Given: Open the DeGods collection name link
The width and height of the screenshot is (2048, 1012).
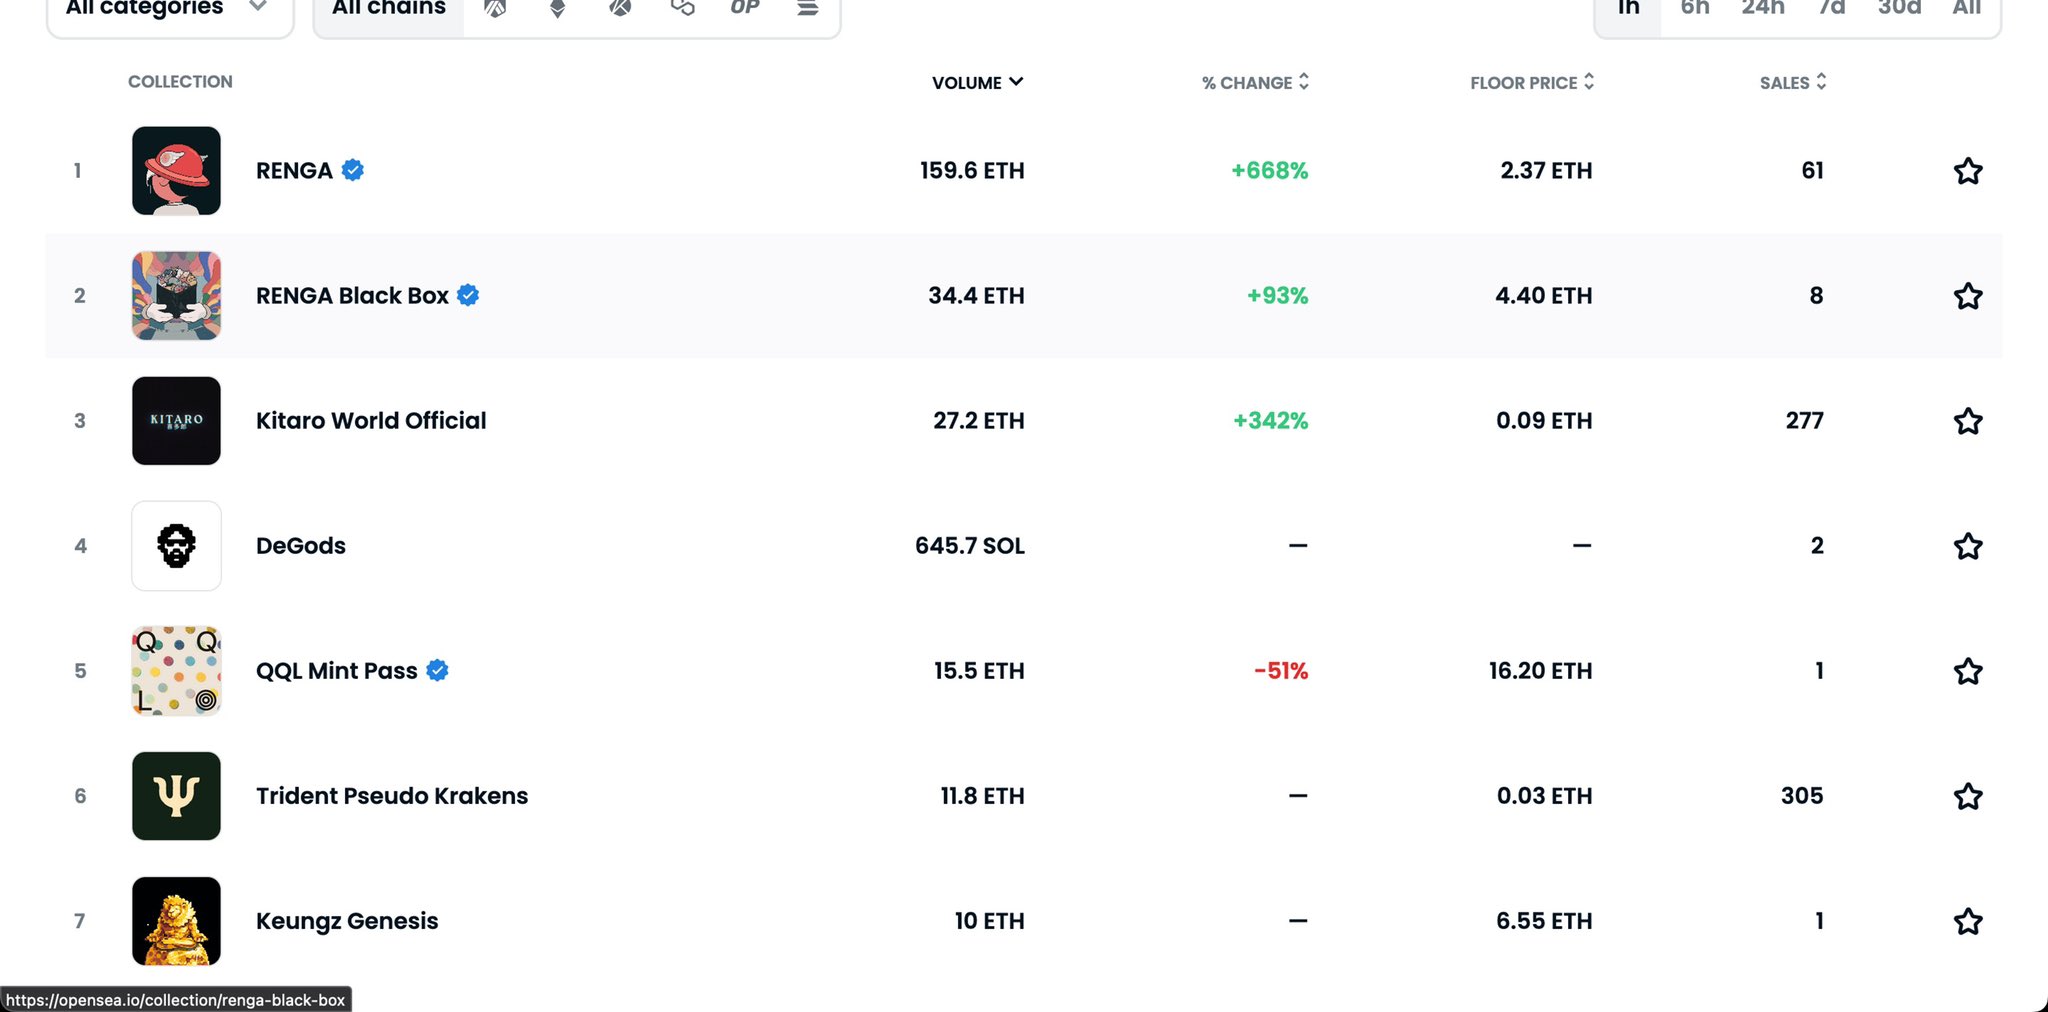Looking at the screenshot, I should (x=301, y=545).
